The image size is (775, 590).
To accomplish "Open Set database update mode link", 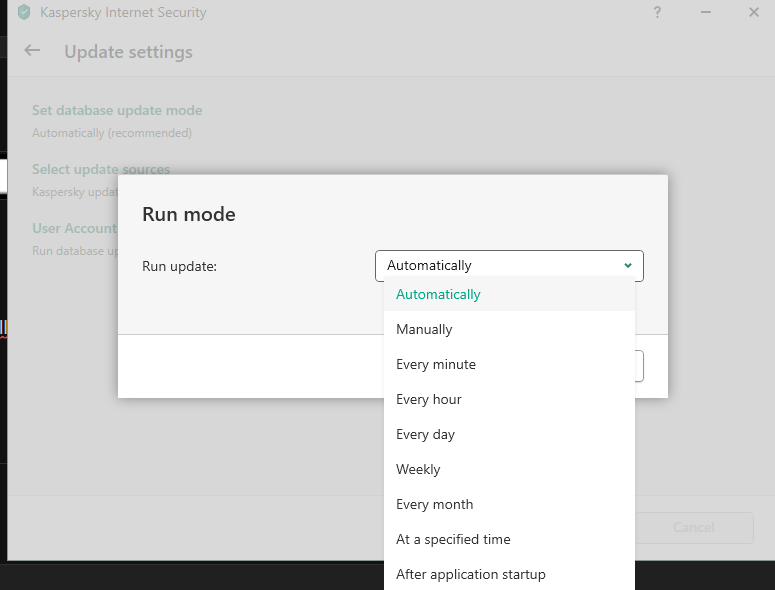I will 117,111.
